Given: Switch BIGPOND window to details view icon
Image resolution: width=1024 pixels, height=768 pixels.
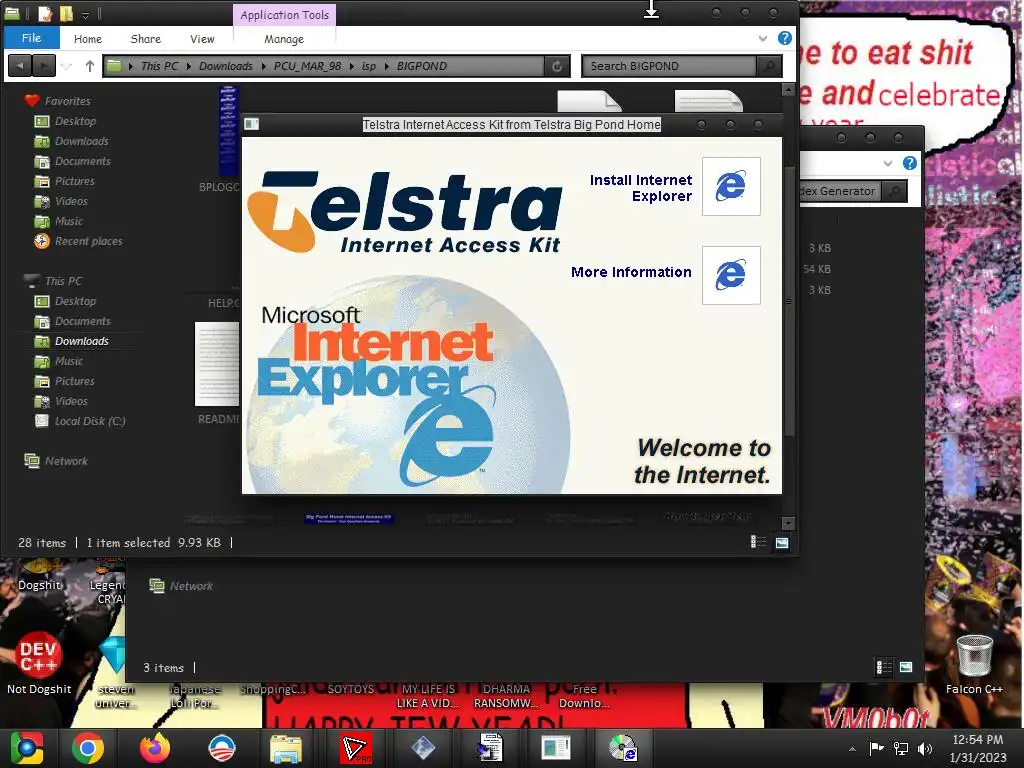Looking at the screenshot, I should coord(758,542).
